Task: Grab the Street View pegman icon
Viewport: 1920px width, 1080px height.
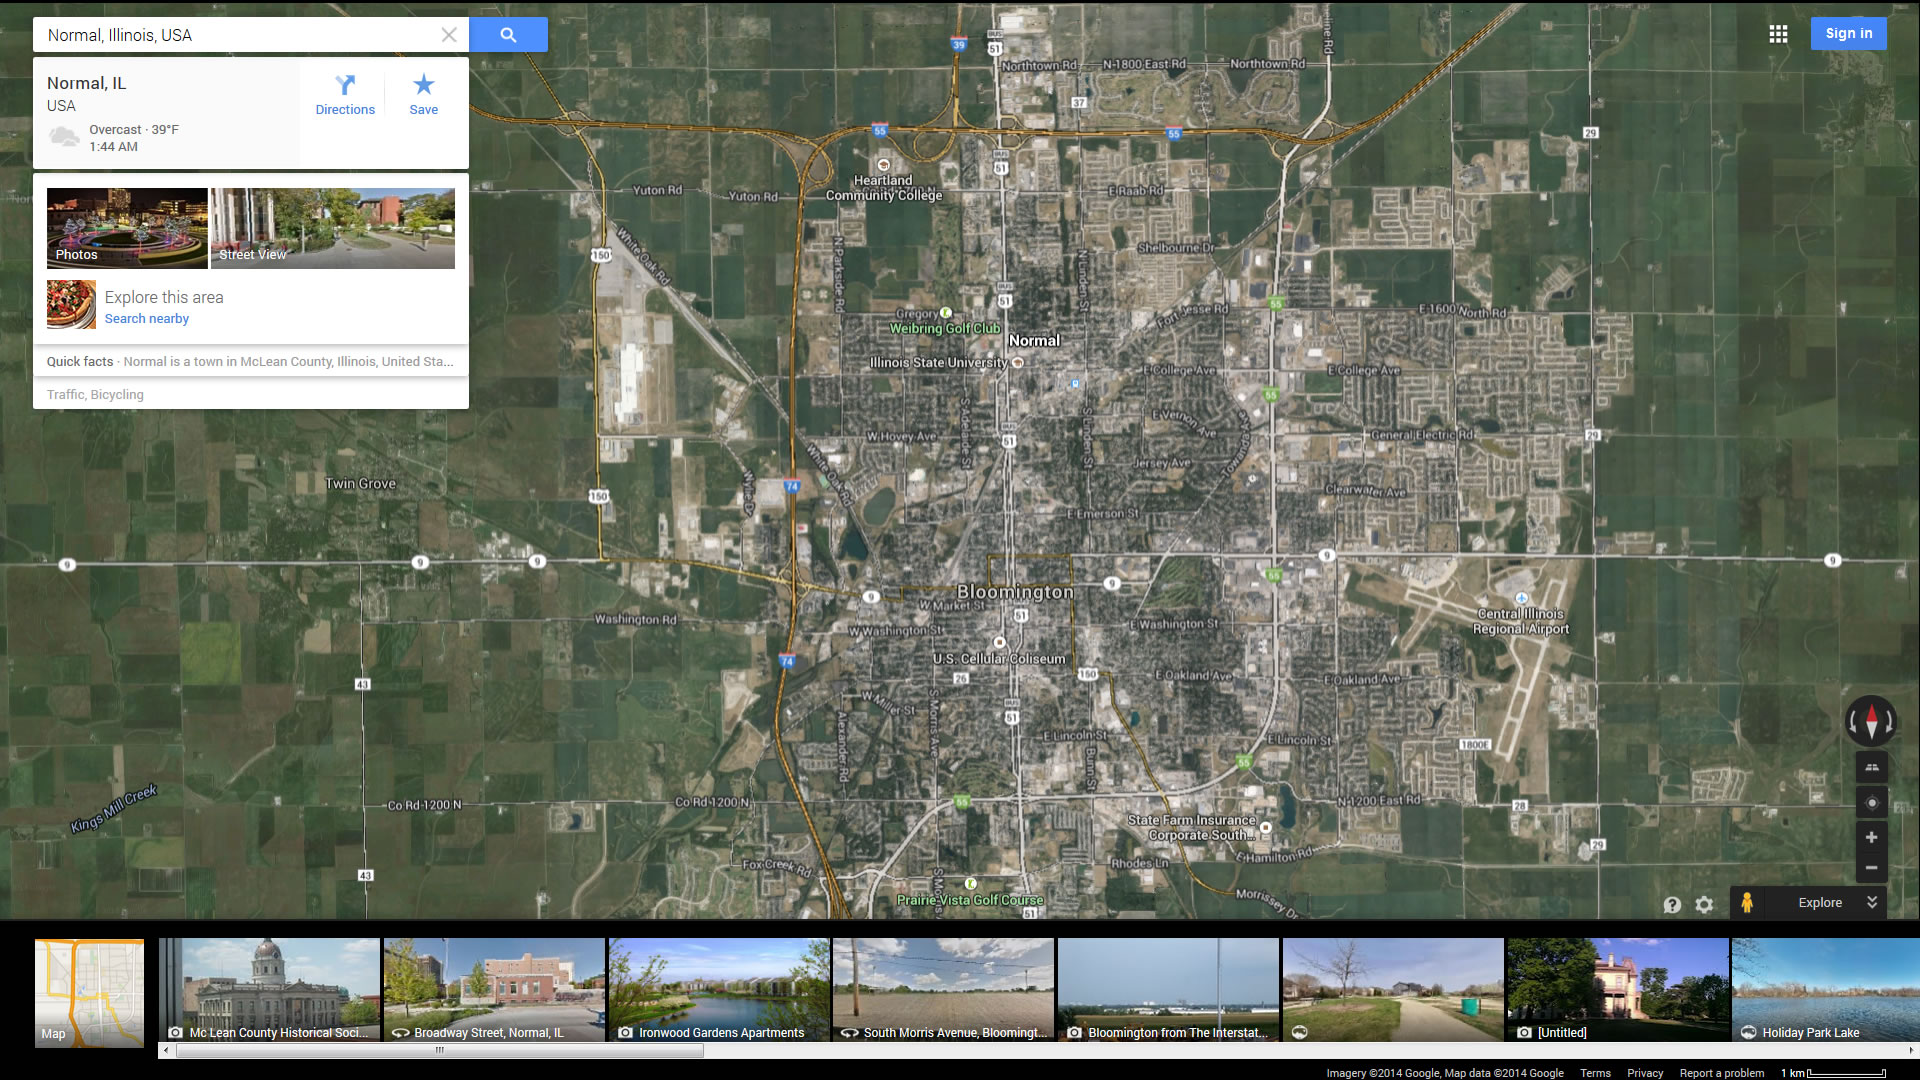Action: (x=1746, y=902)
